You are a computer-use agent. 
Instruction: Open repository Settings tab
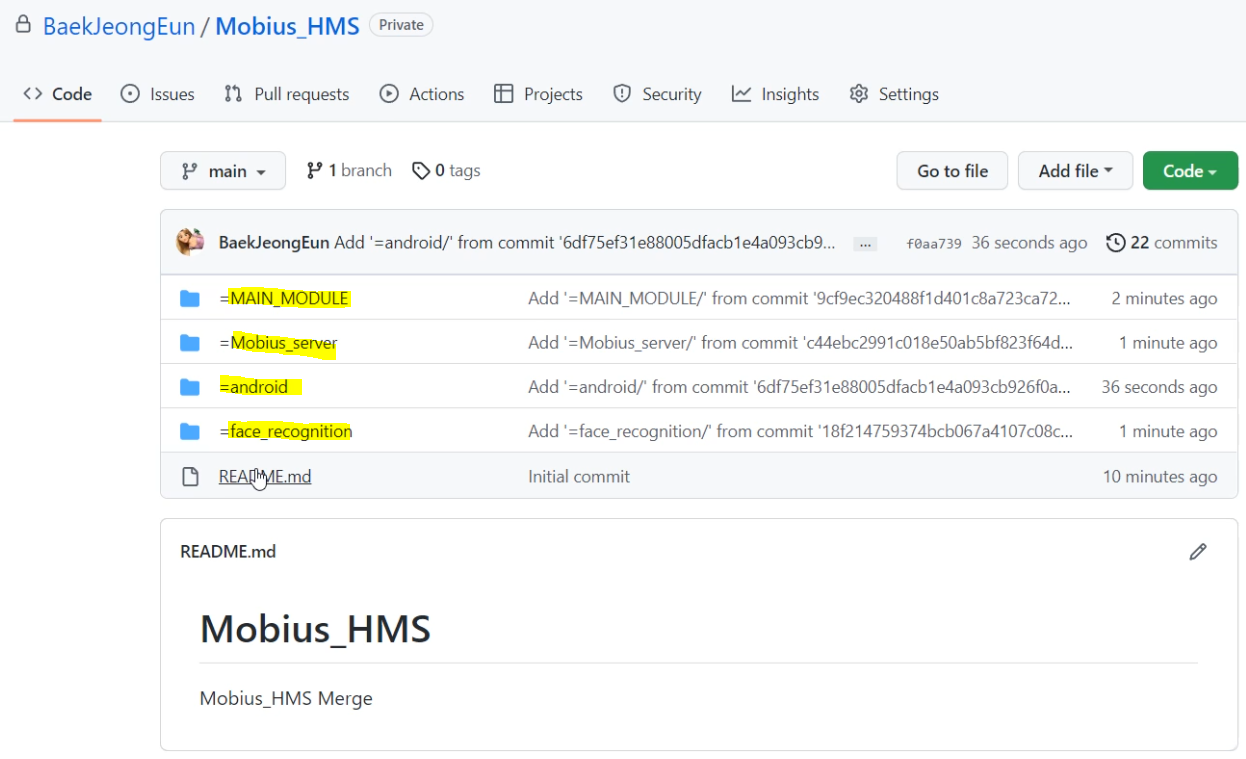point(894,94)
